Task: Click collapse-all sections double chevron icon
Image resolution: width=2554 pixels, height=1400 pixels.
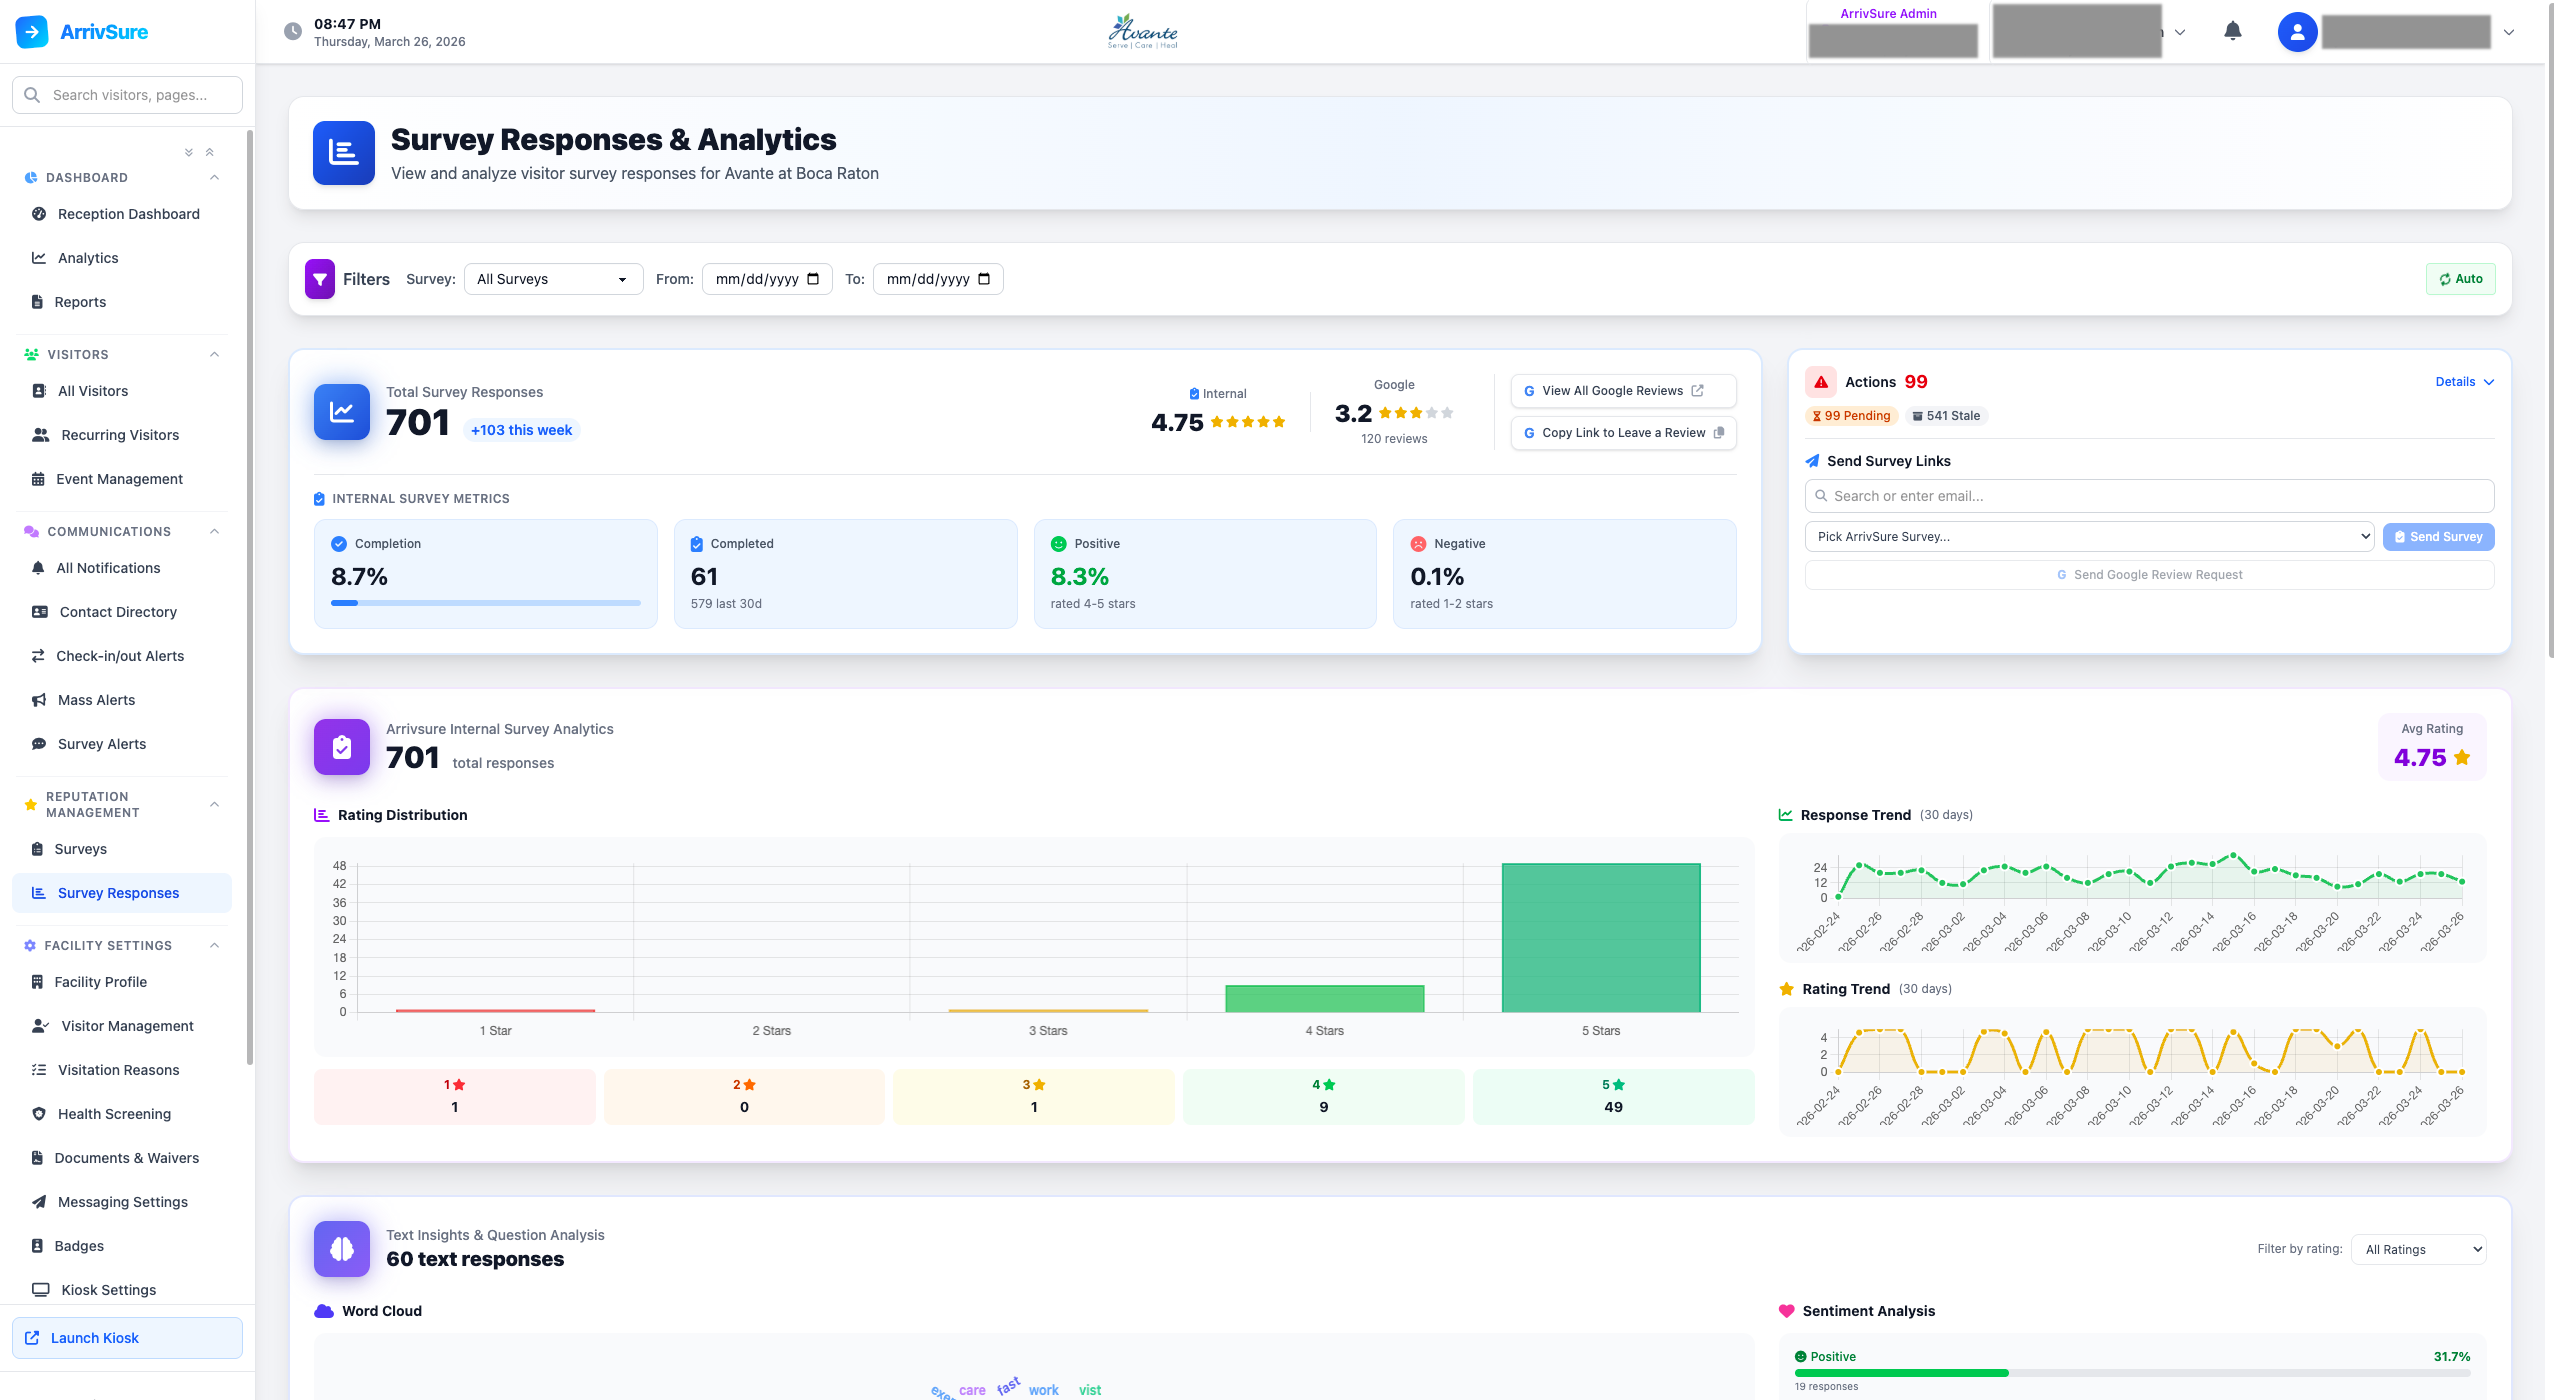Action: (x=209, y=152)
